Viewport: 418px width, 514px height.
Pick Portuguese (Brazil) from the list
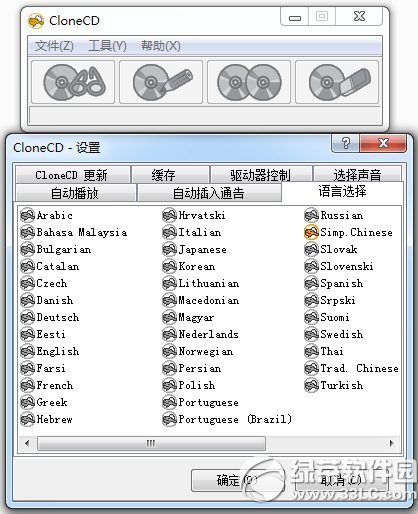235,419
